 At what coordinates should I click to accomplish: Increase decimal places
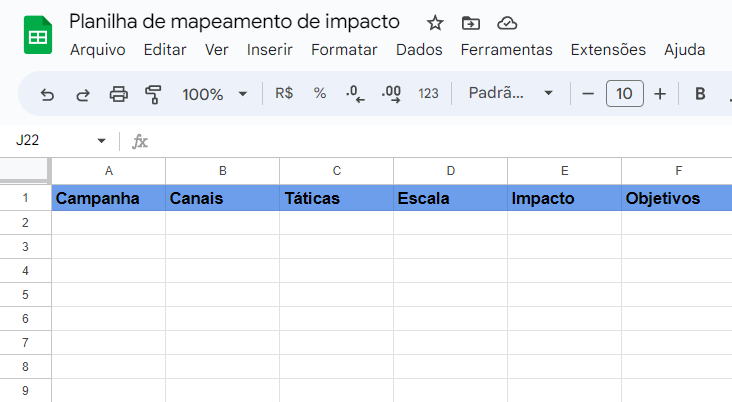click(x=391, y=94)
